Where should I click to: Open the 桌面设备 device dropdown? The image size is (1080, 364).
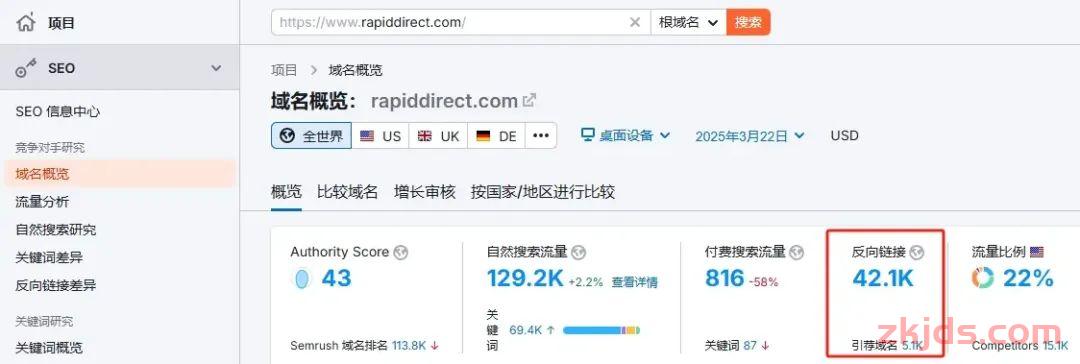[x=625, y=135]
